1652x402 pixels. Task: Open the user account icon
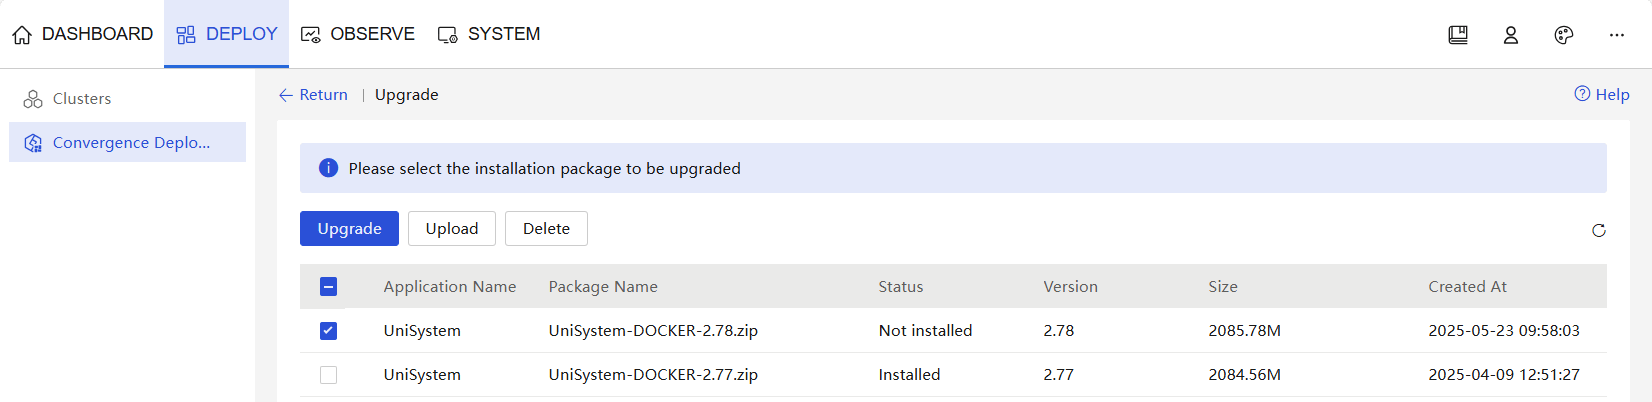(1511, 35)
